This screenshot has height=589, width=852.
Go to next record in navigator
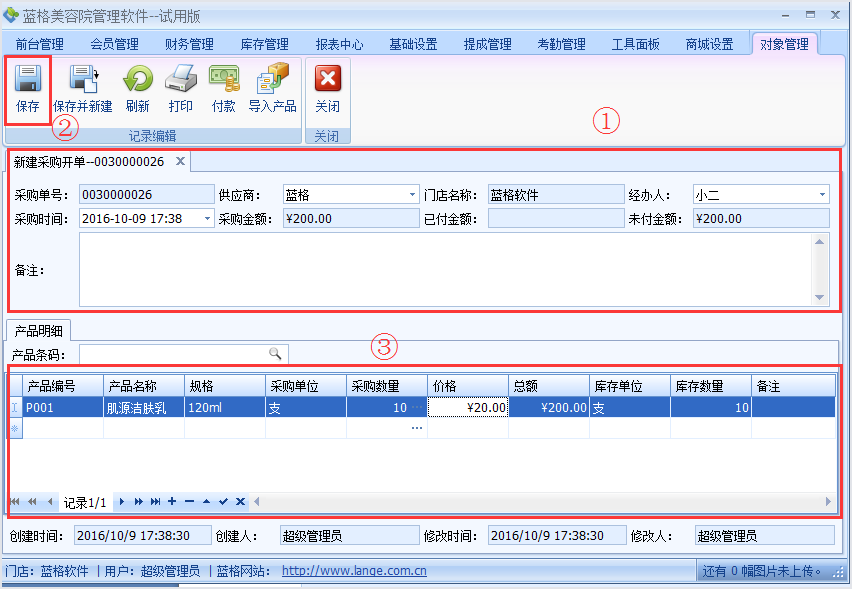(122, 502)
